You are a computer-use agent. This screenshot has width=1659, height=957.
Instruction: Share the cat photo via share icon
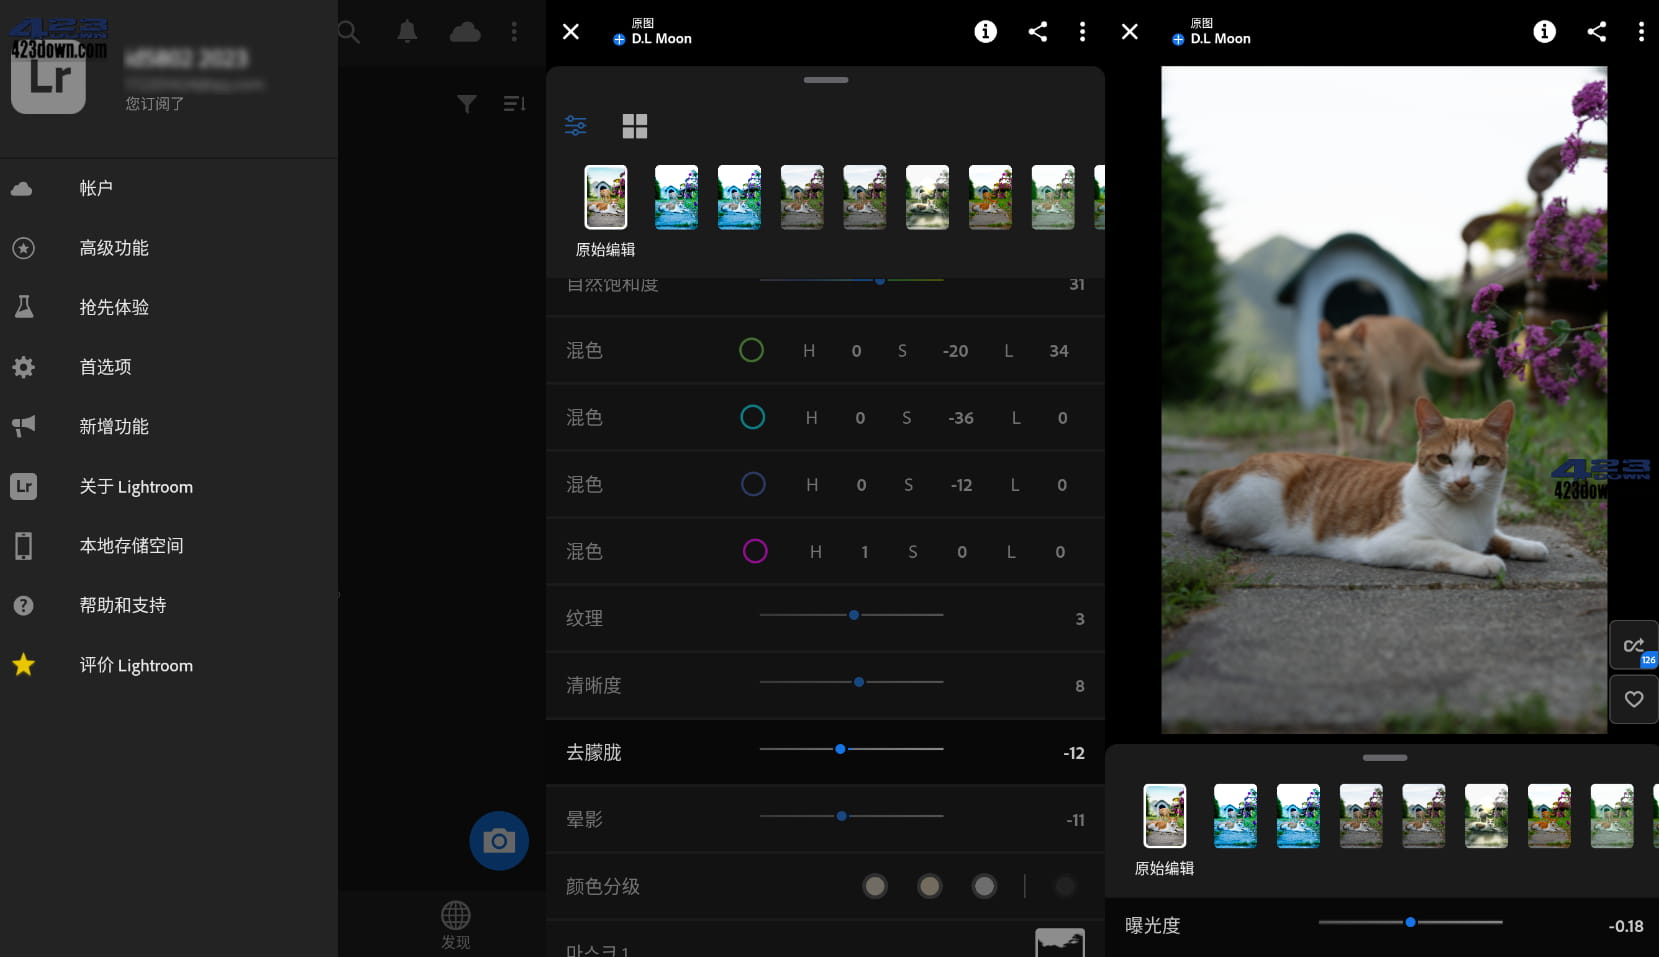(x=1597, y=31)
